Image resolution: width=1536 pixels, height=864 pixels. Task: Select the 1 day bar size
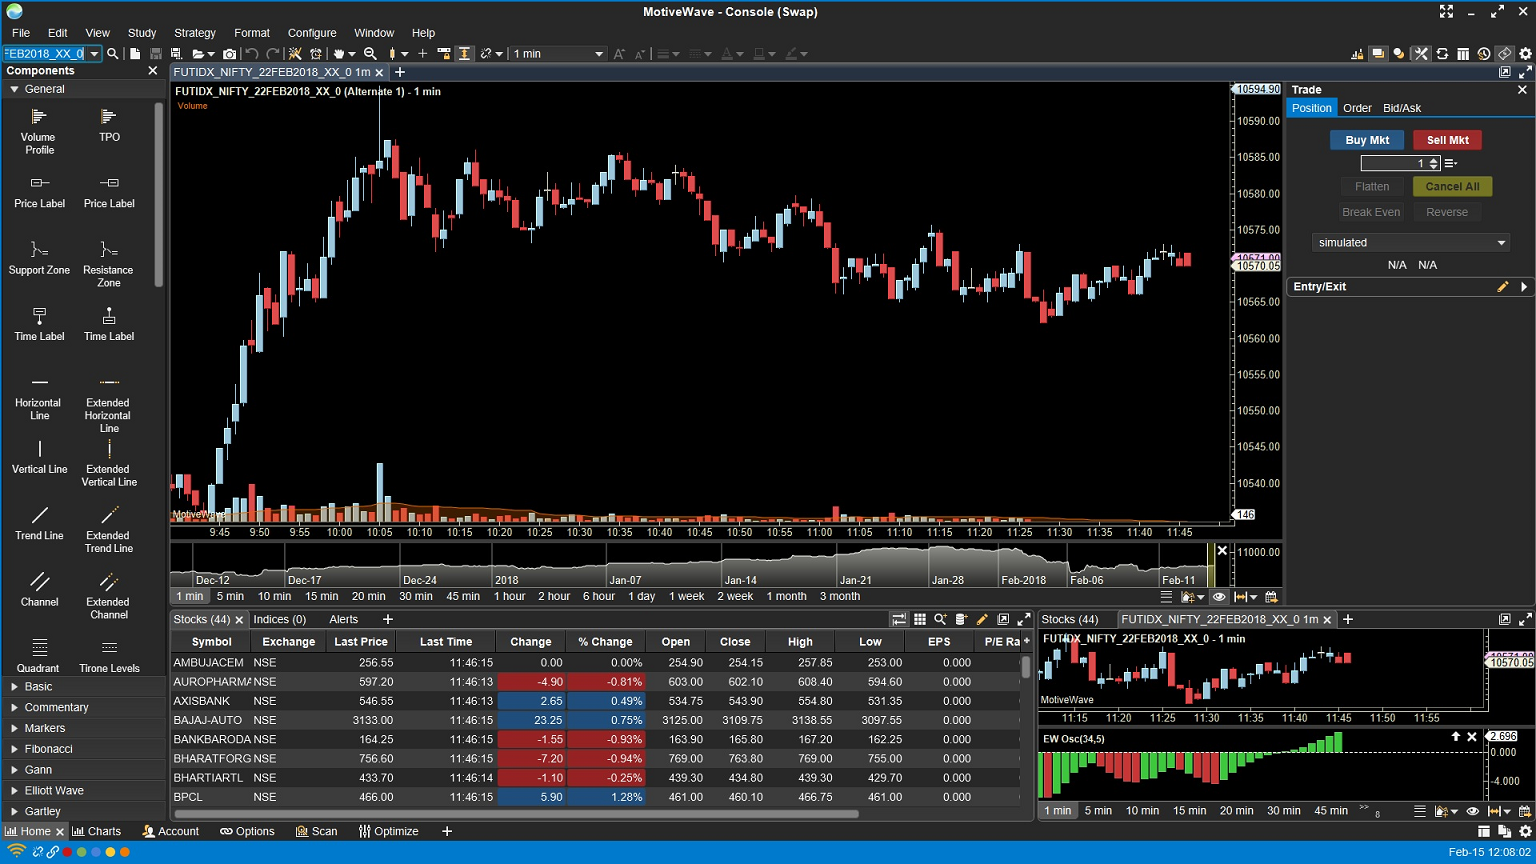(641, 597)
